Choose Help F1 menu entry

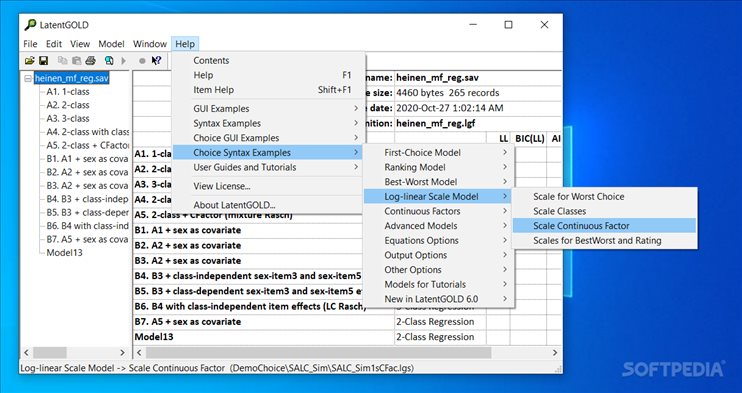tap(268, 75)
